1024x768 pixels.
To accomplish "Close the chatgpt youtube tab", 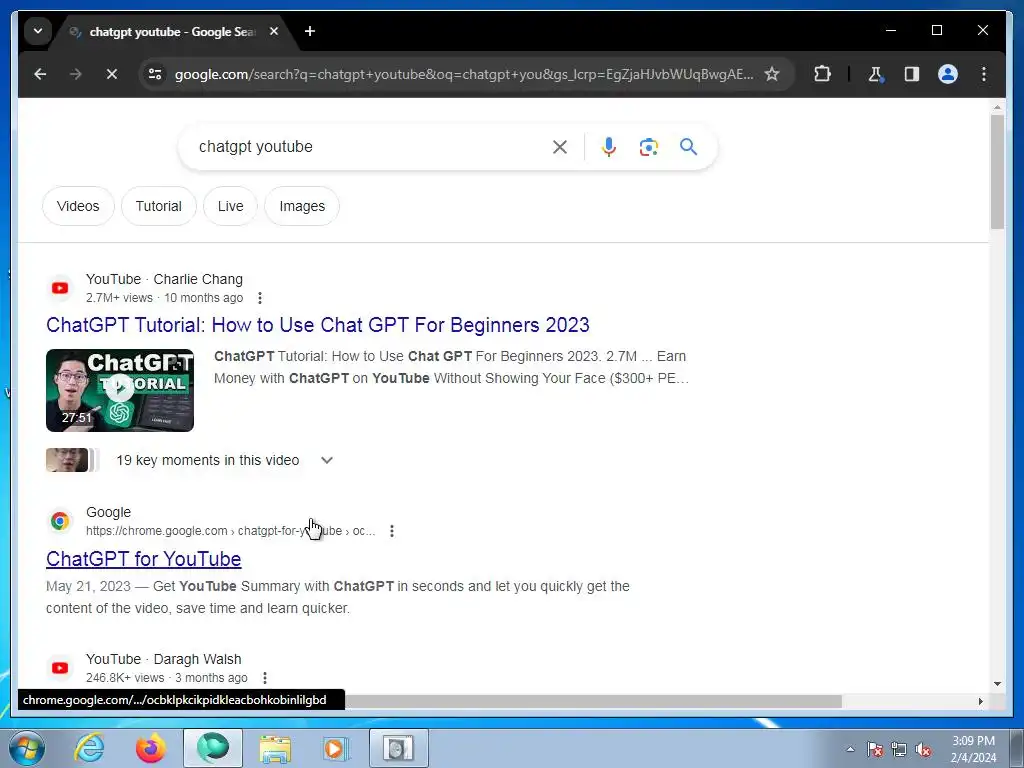I will point(274,31).
